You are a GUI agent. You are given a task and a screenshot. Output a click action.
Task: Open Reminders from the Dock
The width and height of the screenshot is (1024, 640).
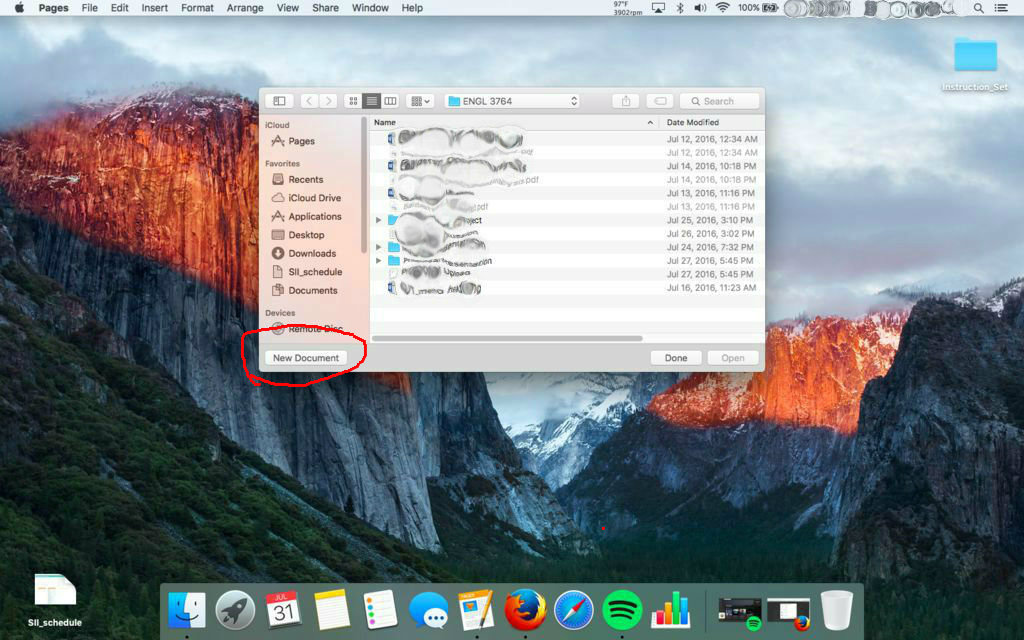tap(379, 610)
